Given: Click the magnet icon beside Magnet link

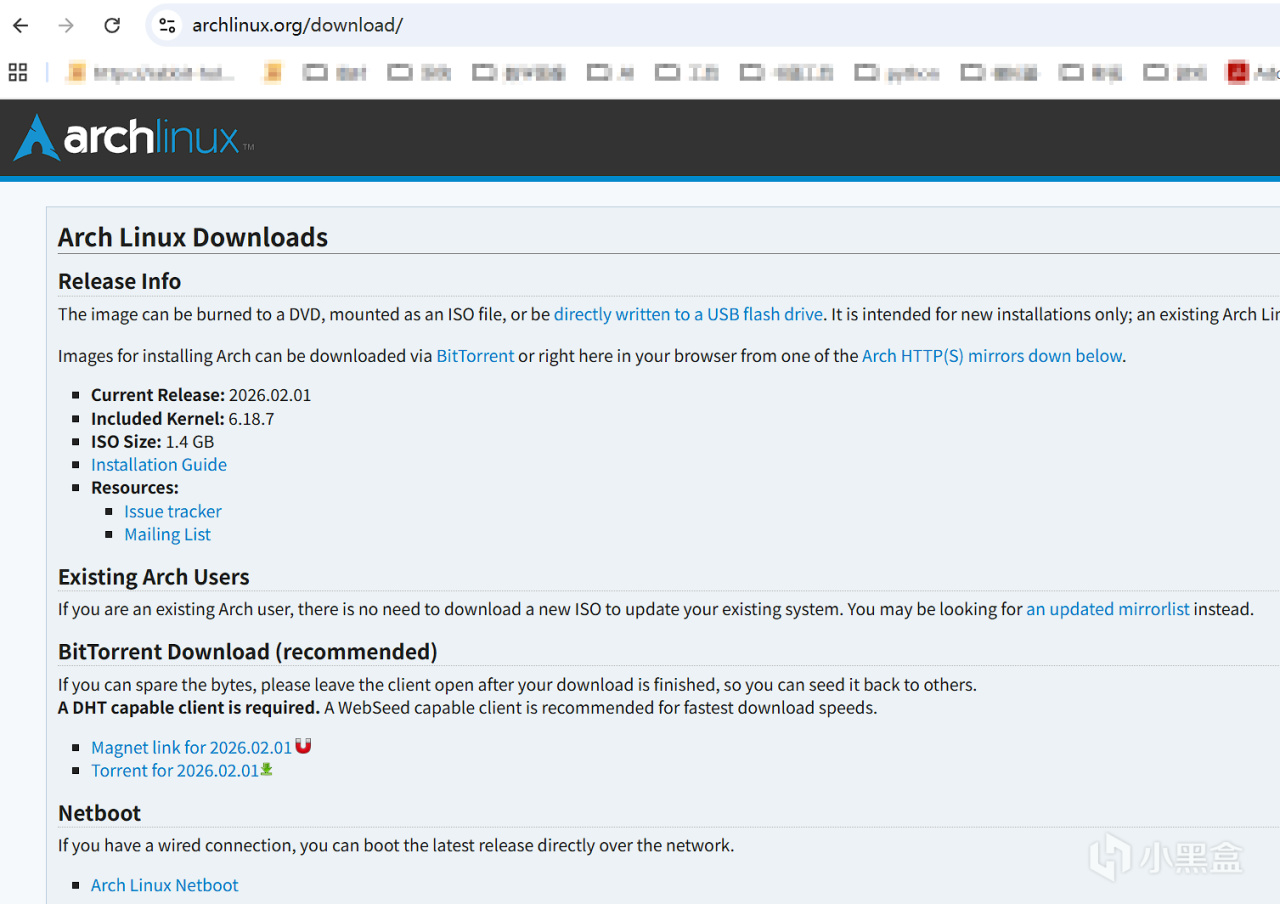Looking at the screenshot, I should pos(303,746).
